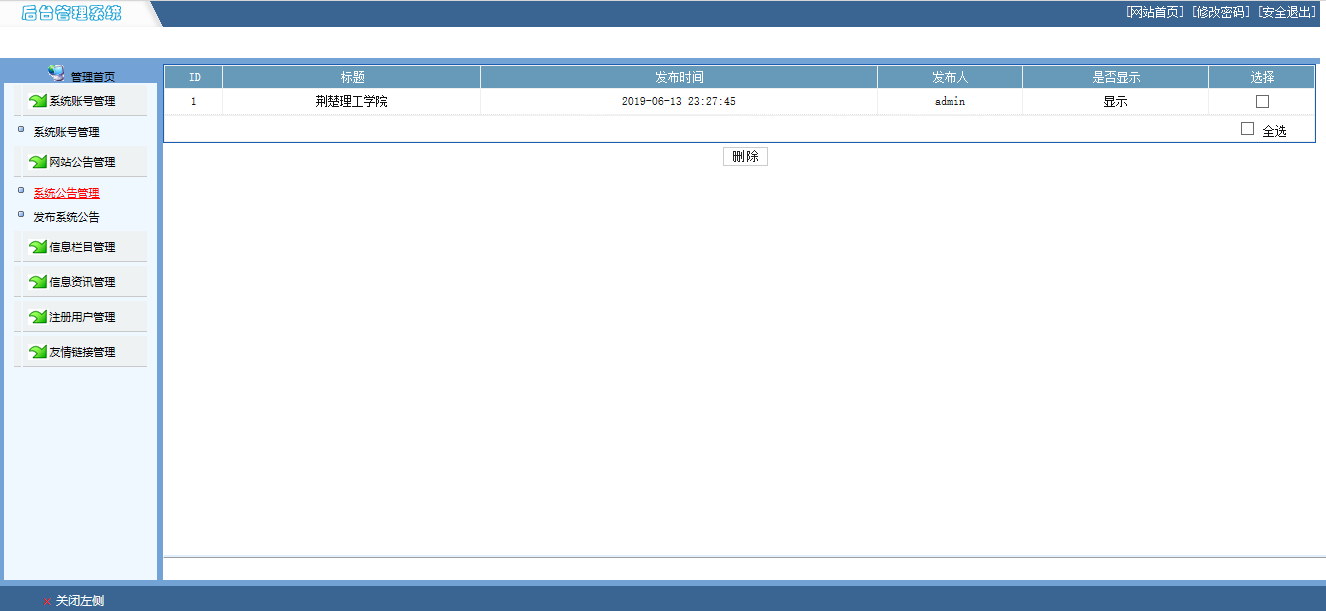This screenshot has height=611, width=1326.
Task: Click green arrow icon next to 网站公告管理
Action: pyautogui.click(x=38, y=162)
